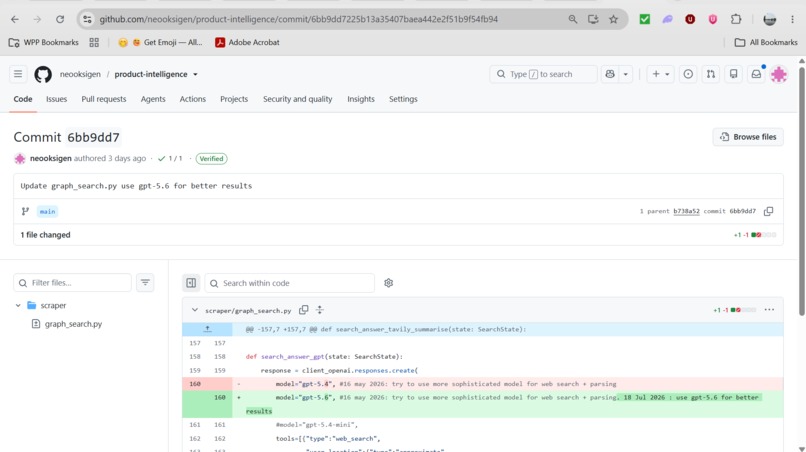This screenshot has width=806, height=452.
Task: Click the zoom magnifier icon in address bar
Action: tap(573, 20)
